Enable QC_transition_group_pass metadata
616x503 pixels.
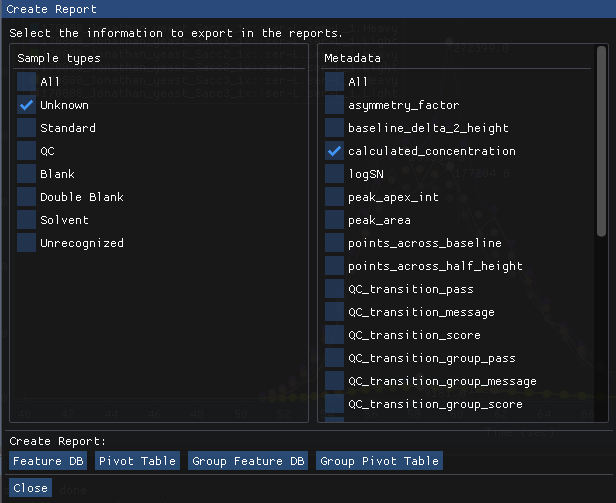pyautogui.click(x=334, y=358)
